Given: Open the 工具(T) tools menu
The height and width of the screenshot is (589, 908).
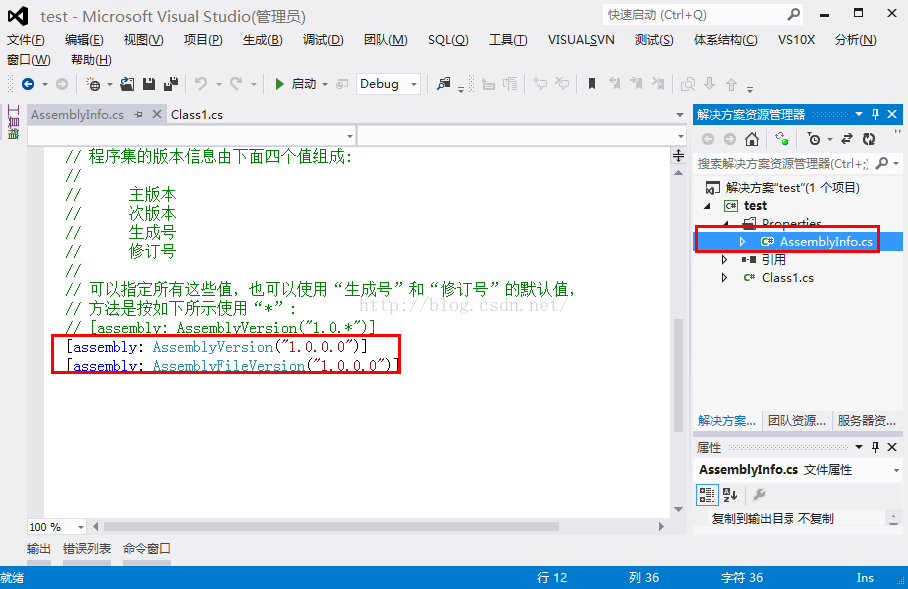Looking at the screenshot, I should click(x=508, y=40).
